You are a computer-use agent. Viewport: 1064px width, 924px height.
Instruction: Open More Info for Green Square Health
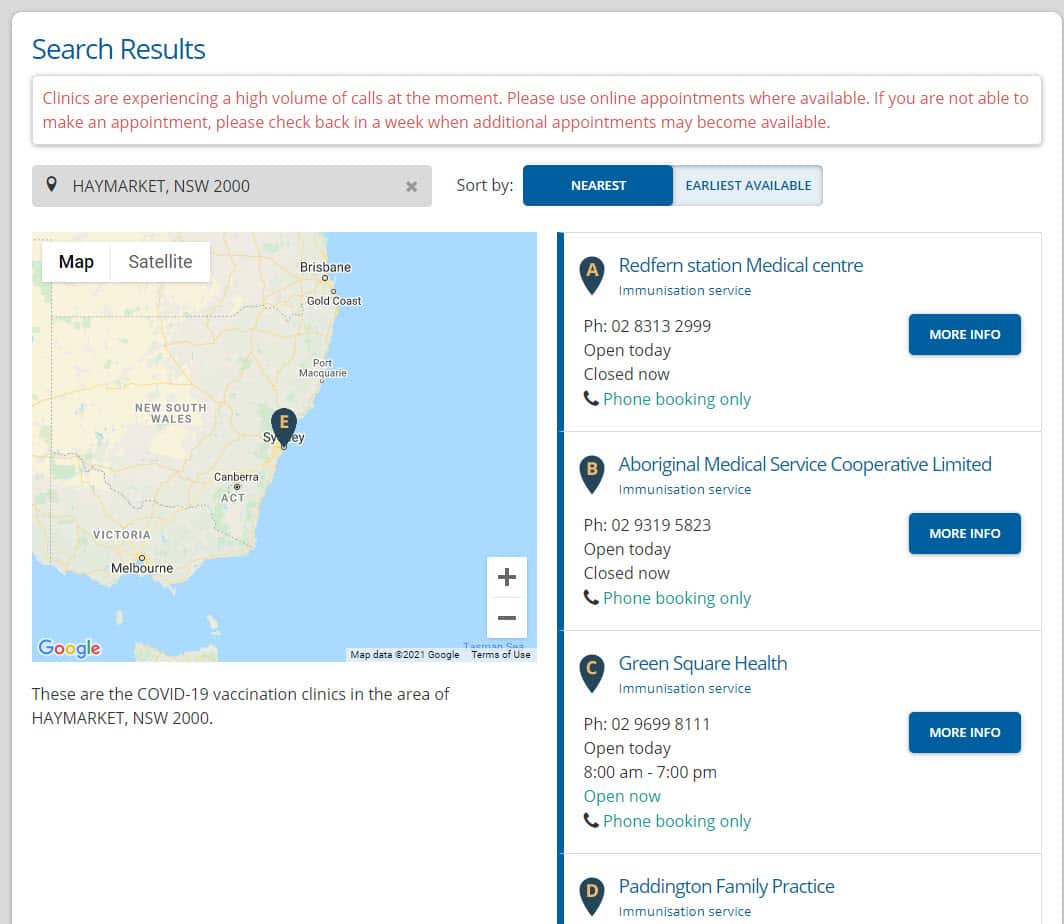(964, 732)
